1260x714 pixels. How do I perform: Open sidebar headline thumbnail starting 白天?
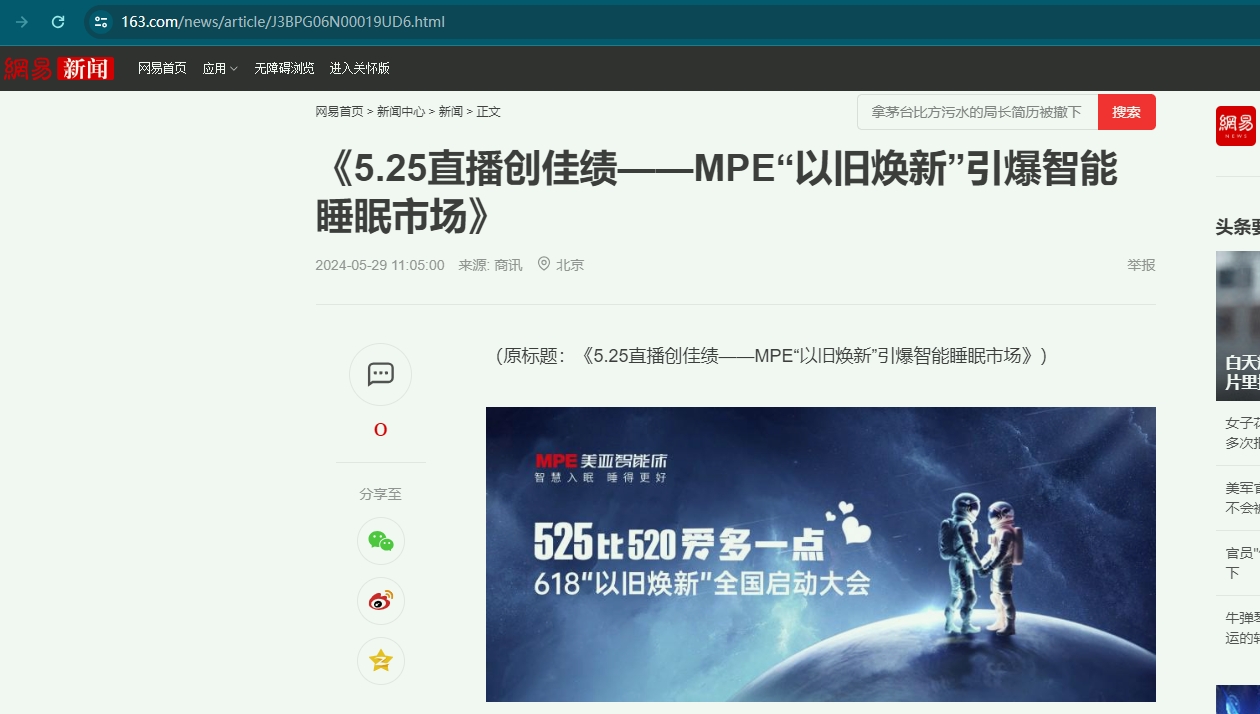[1238, 326]
